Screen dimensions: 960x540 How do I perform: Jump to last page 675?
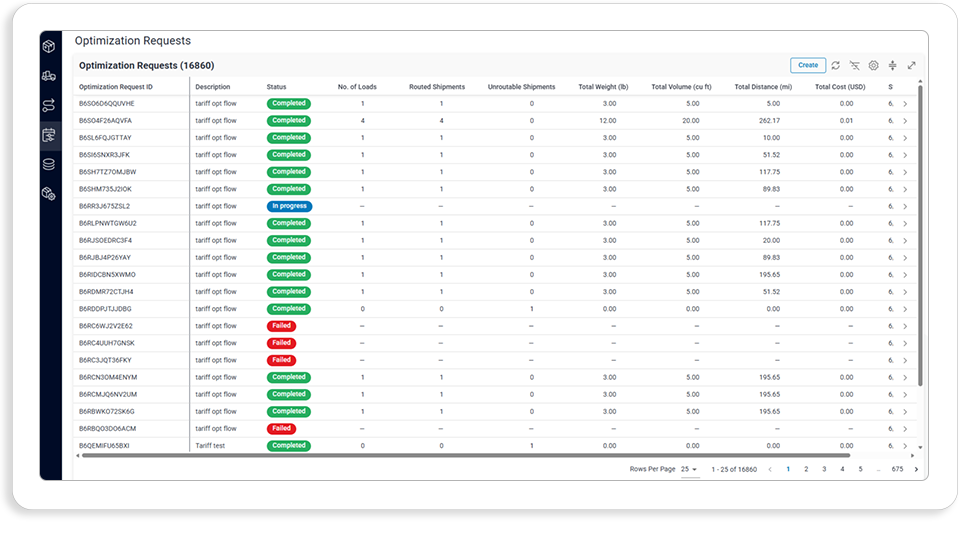[x=897, y=469]
